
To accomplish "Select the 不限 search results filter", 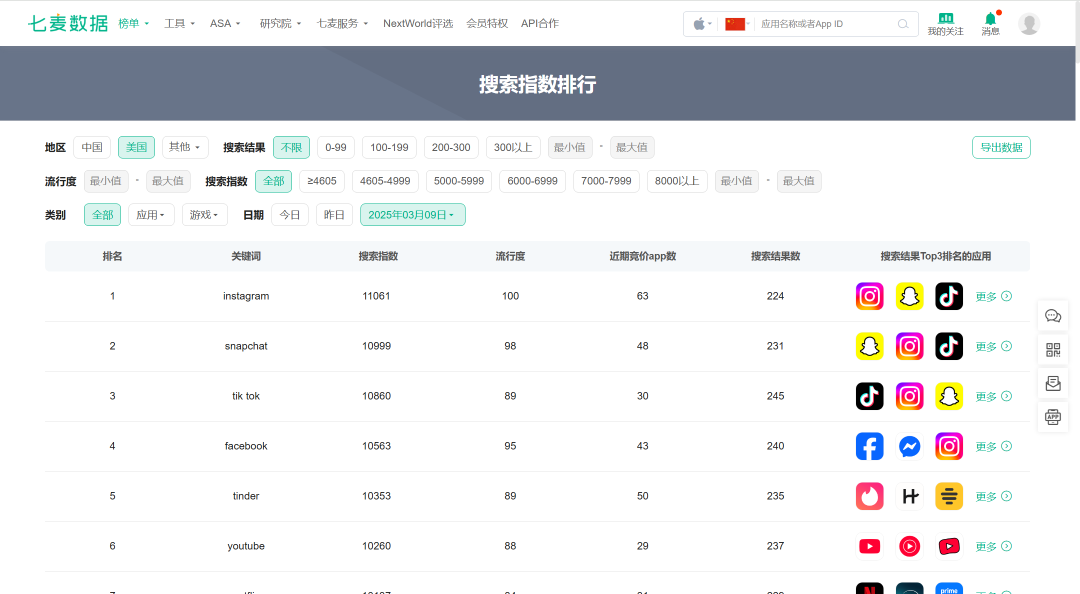I will pos(291,147).
